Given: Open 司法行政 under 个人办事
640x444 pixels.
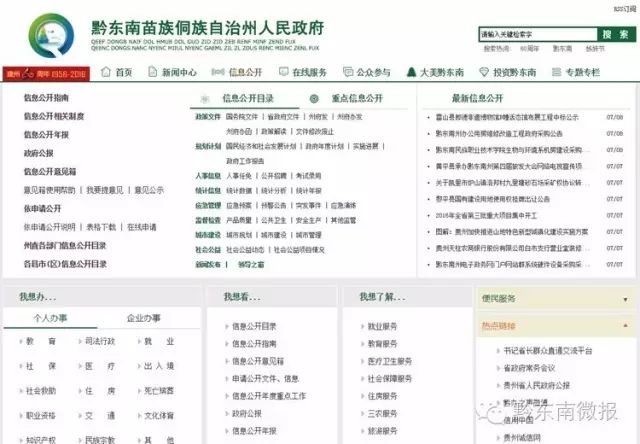Looking at the screenshot, I should pos(100,341).
